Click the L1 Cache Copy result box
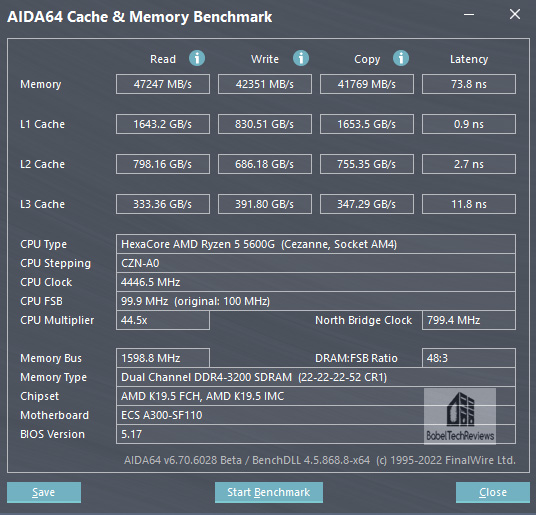536x515 pixels. point(367,124)
